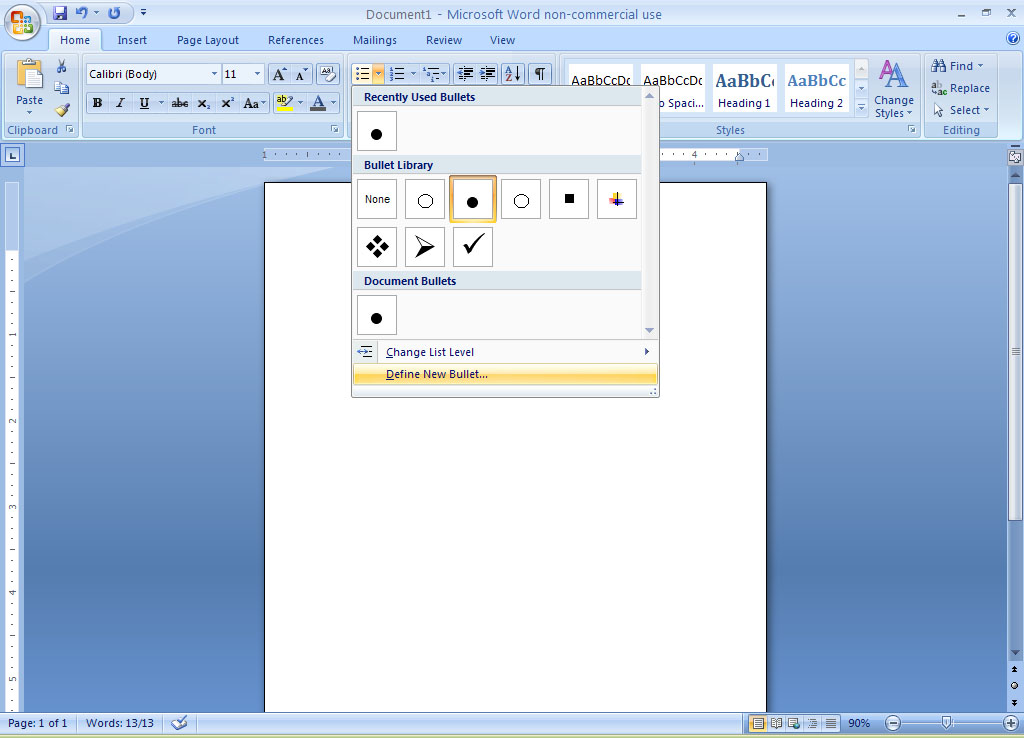Open the References tab

pyautogui.click(x=295, y=40)
